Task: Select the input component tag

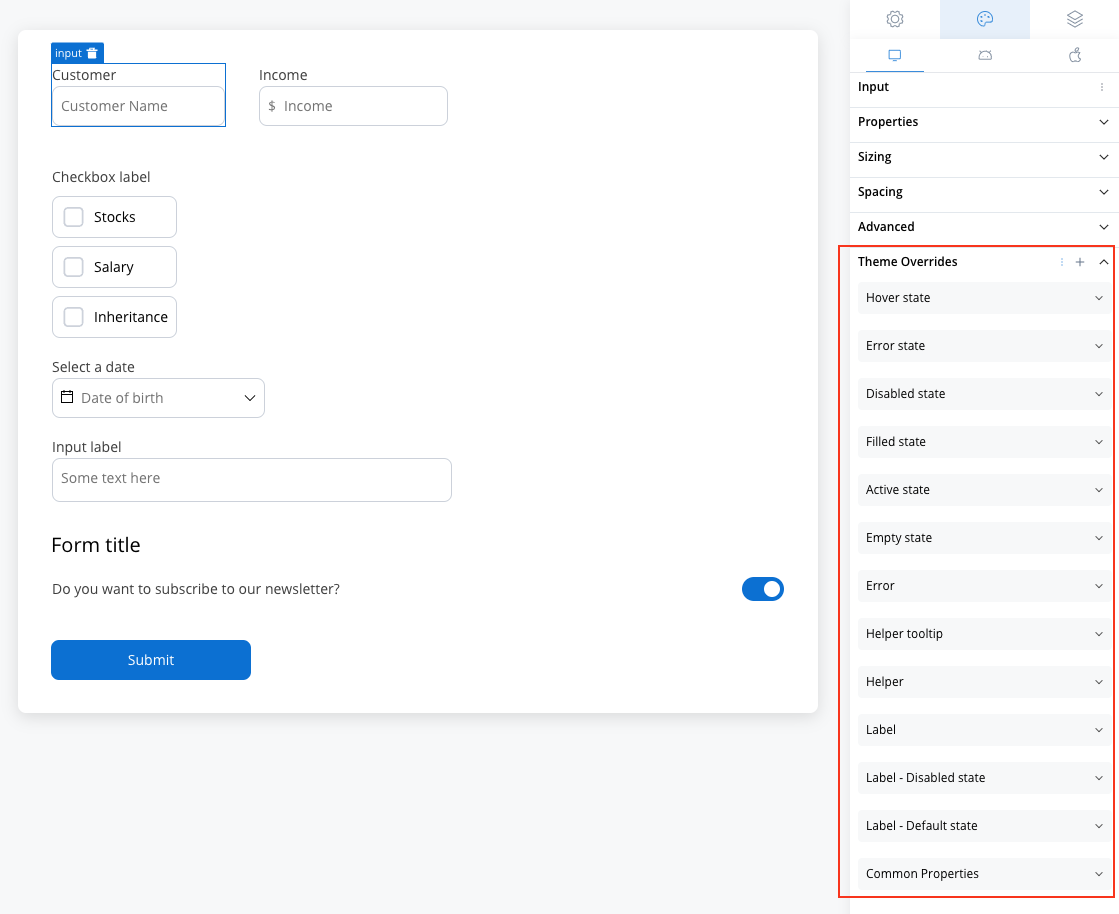Action: (x=77, y=54)
